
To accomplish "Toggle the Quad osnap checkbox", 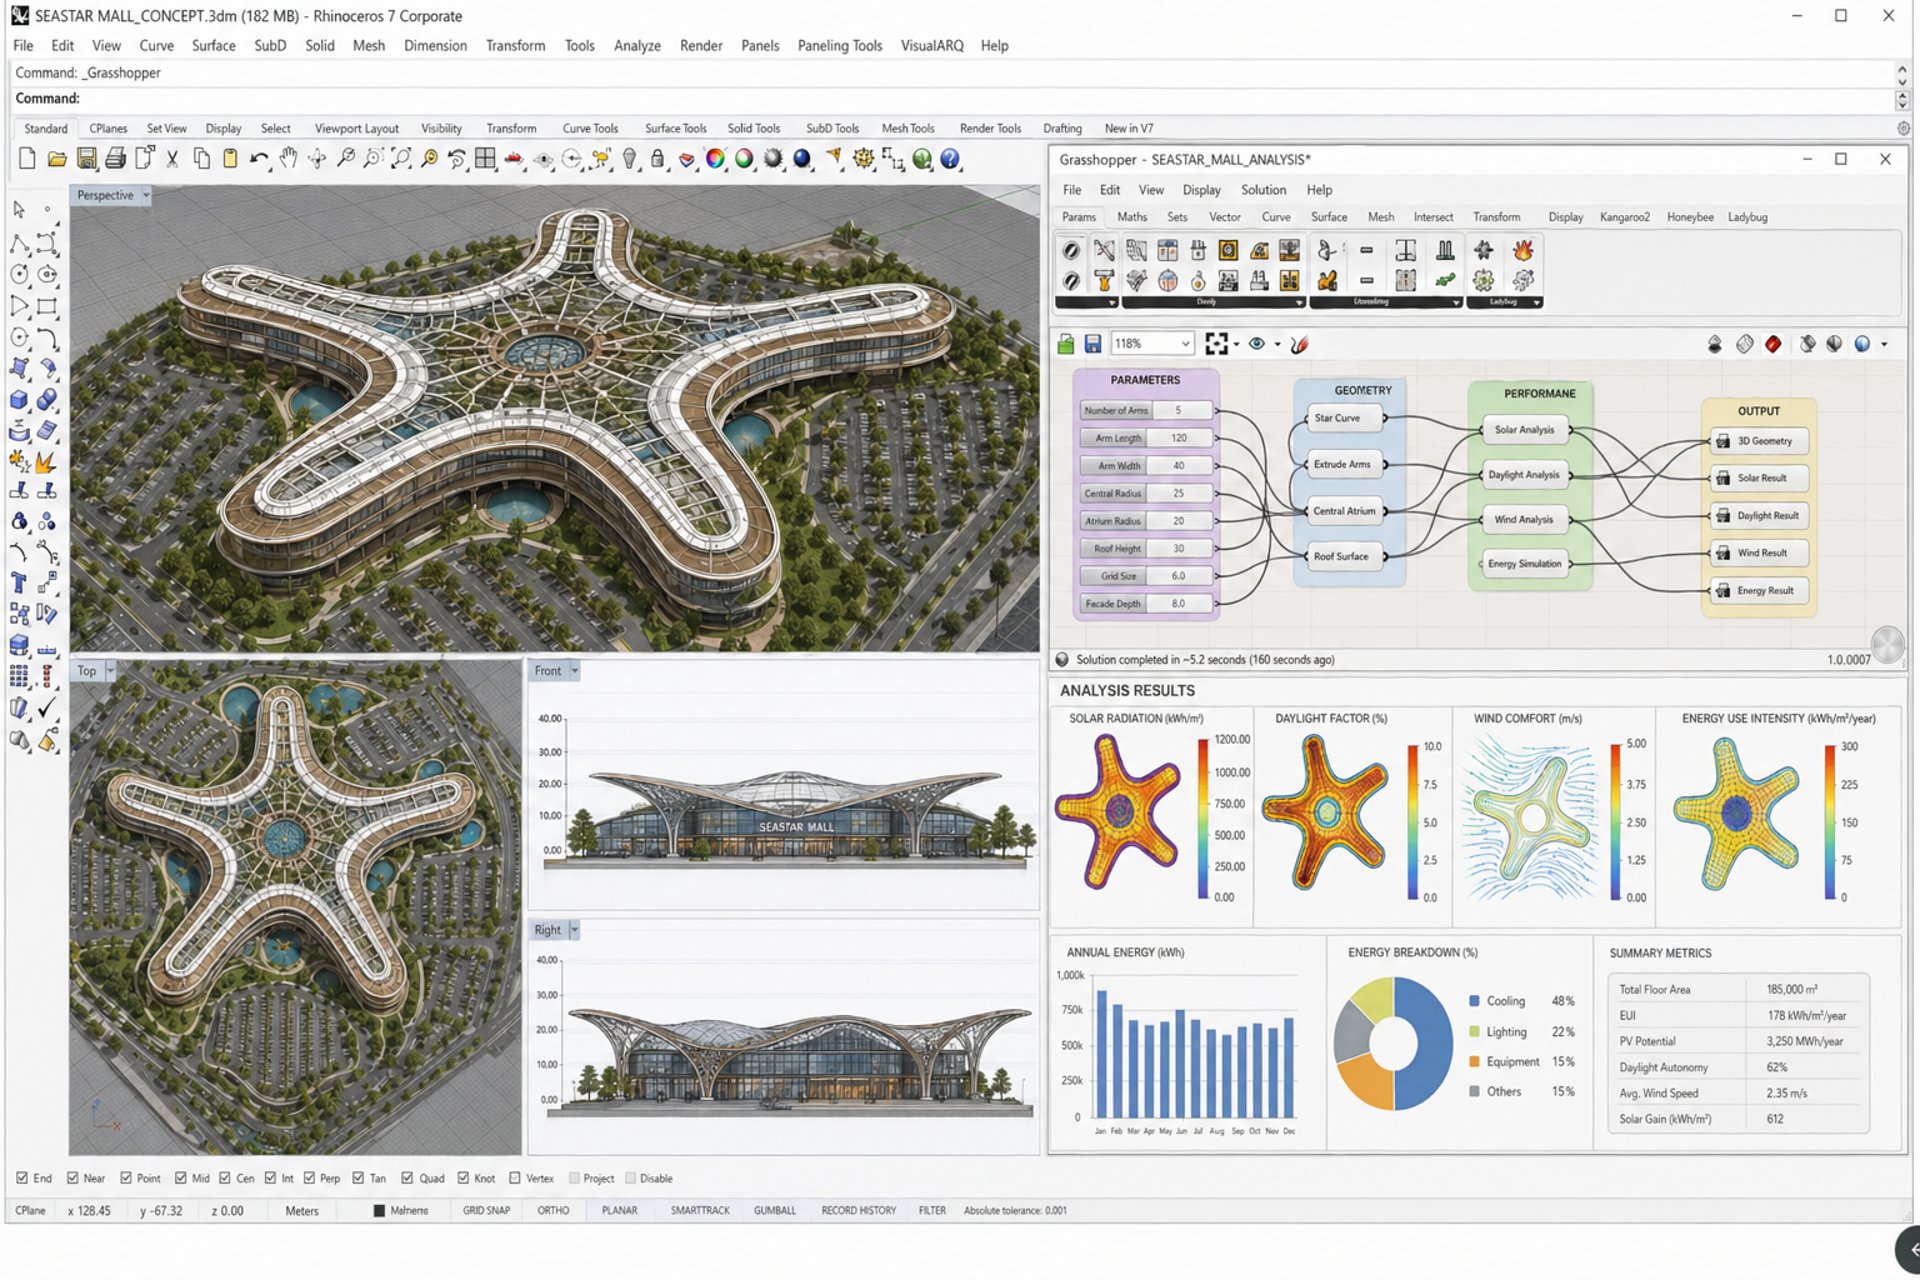I will point(408,1178).
